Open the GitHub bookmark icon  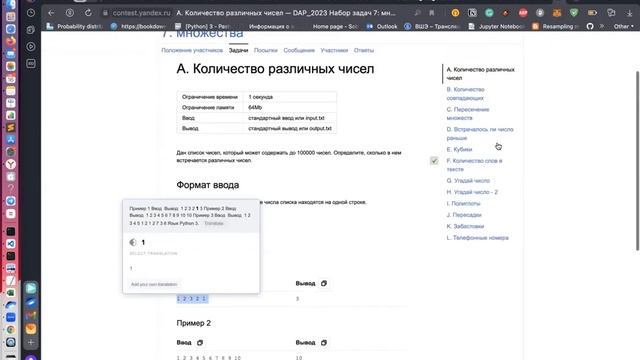[x=590, y=26]
